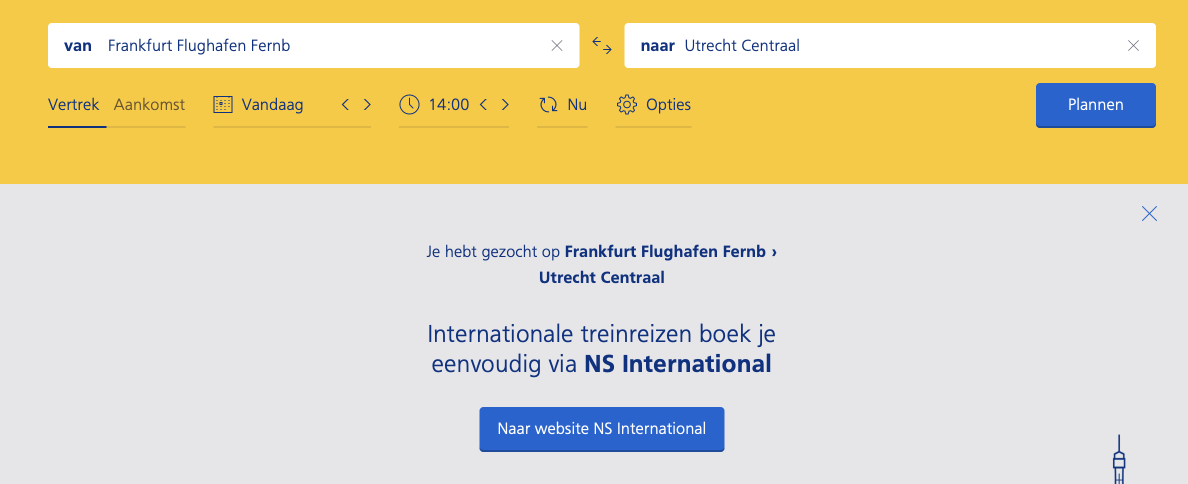Decrease departure time with left arrow

483,104
